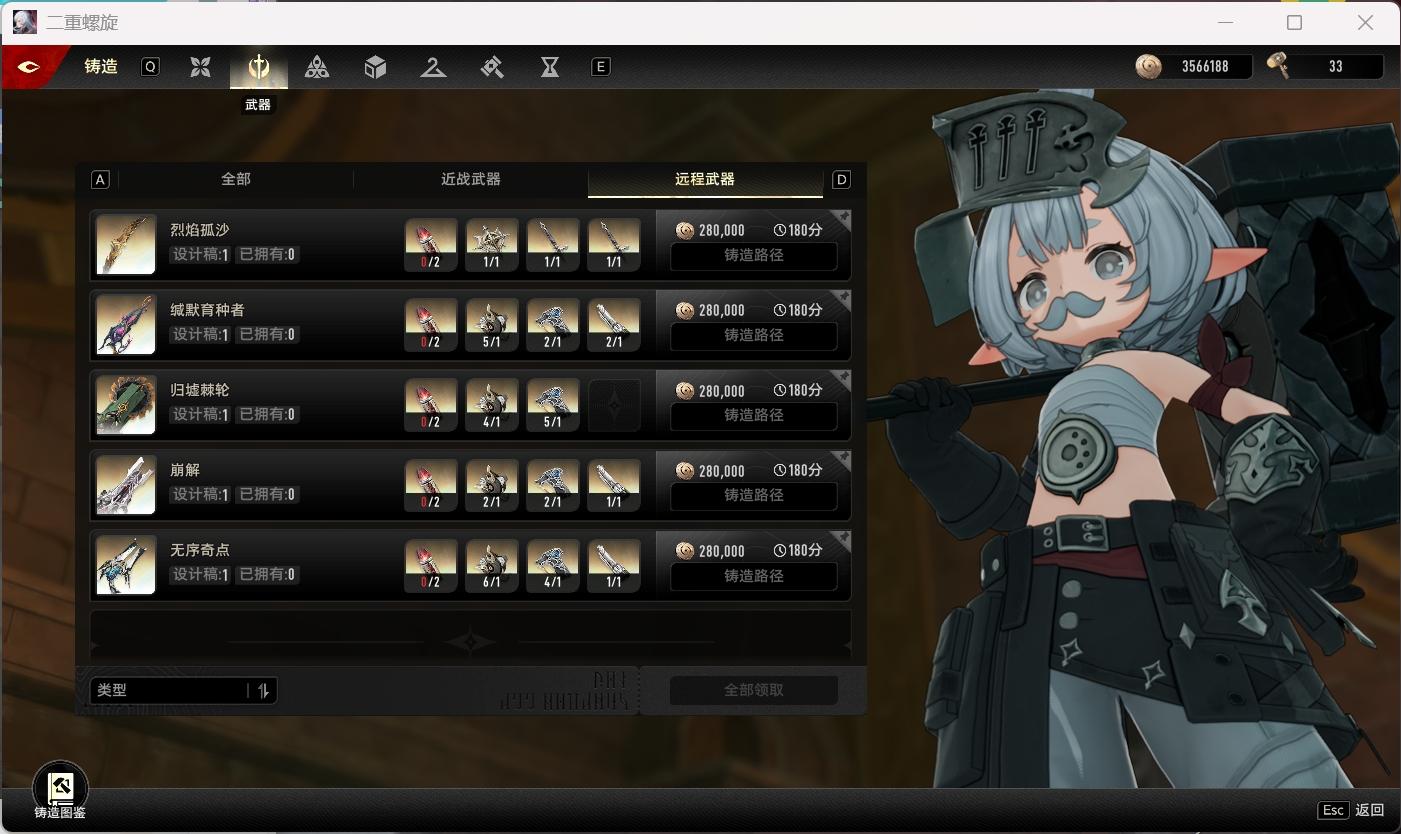Select the clothes hanger category icon
The height and width of the screenshot is (834, 1401).
[x=433, y=67]
